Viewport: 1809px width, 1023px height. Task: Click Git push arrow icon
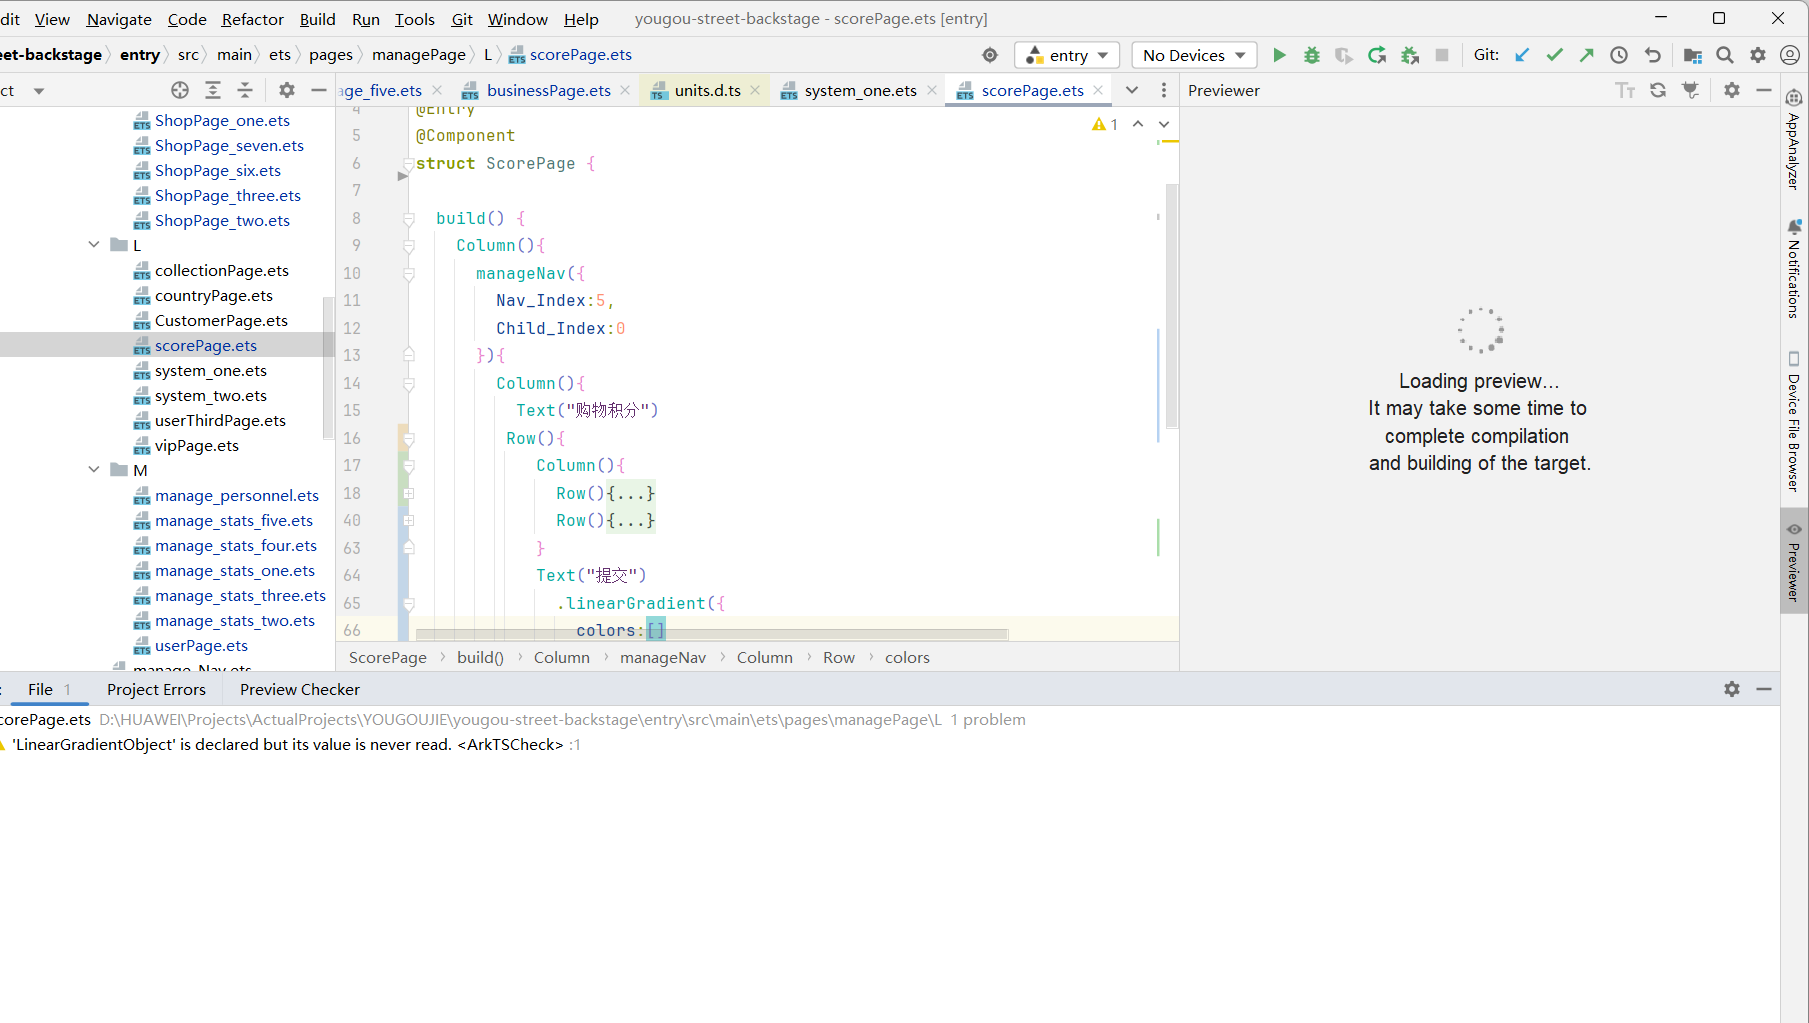tap(1587, 55)
